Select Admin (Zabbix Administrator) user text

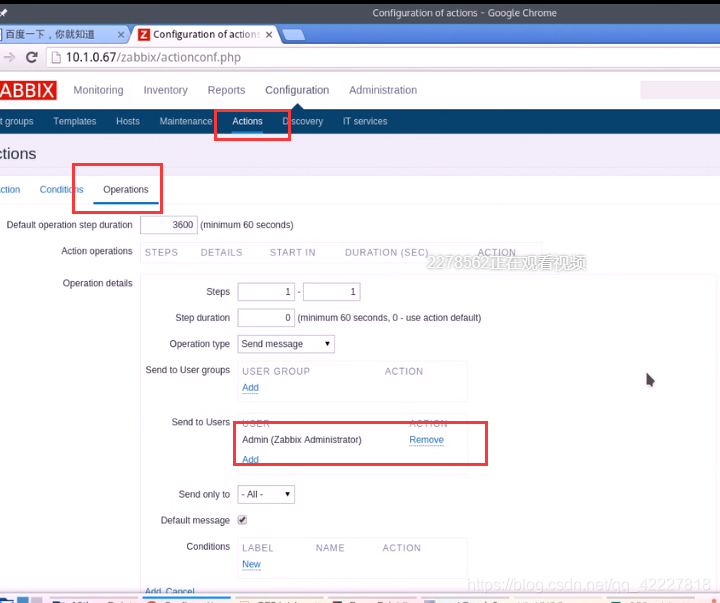click(302, 440)
